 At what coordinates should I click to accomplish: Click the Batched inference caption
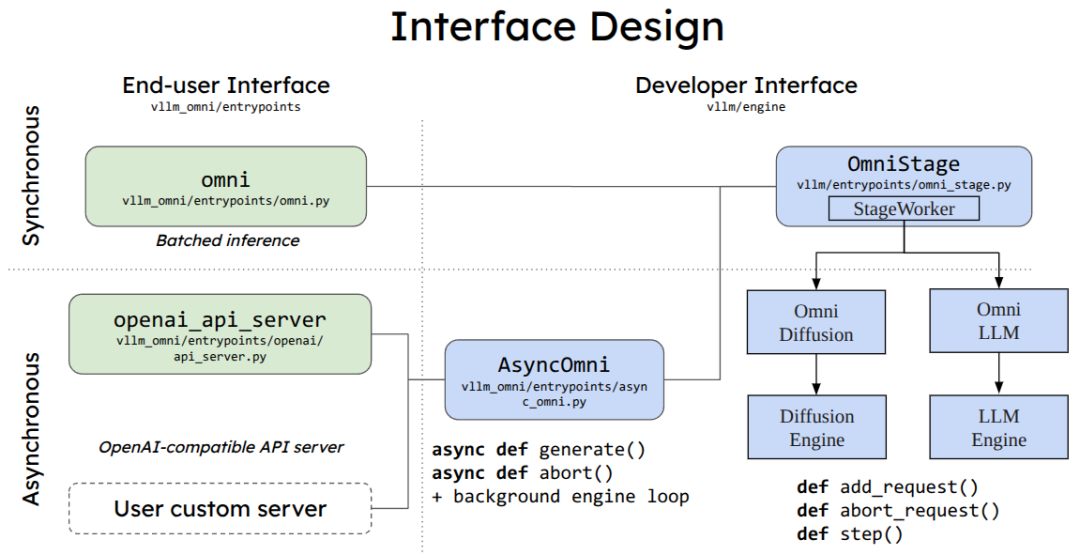[x=227, y=240]
